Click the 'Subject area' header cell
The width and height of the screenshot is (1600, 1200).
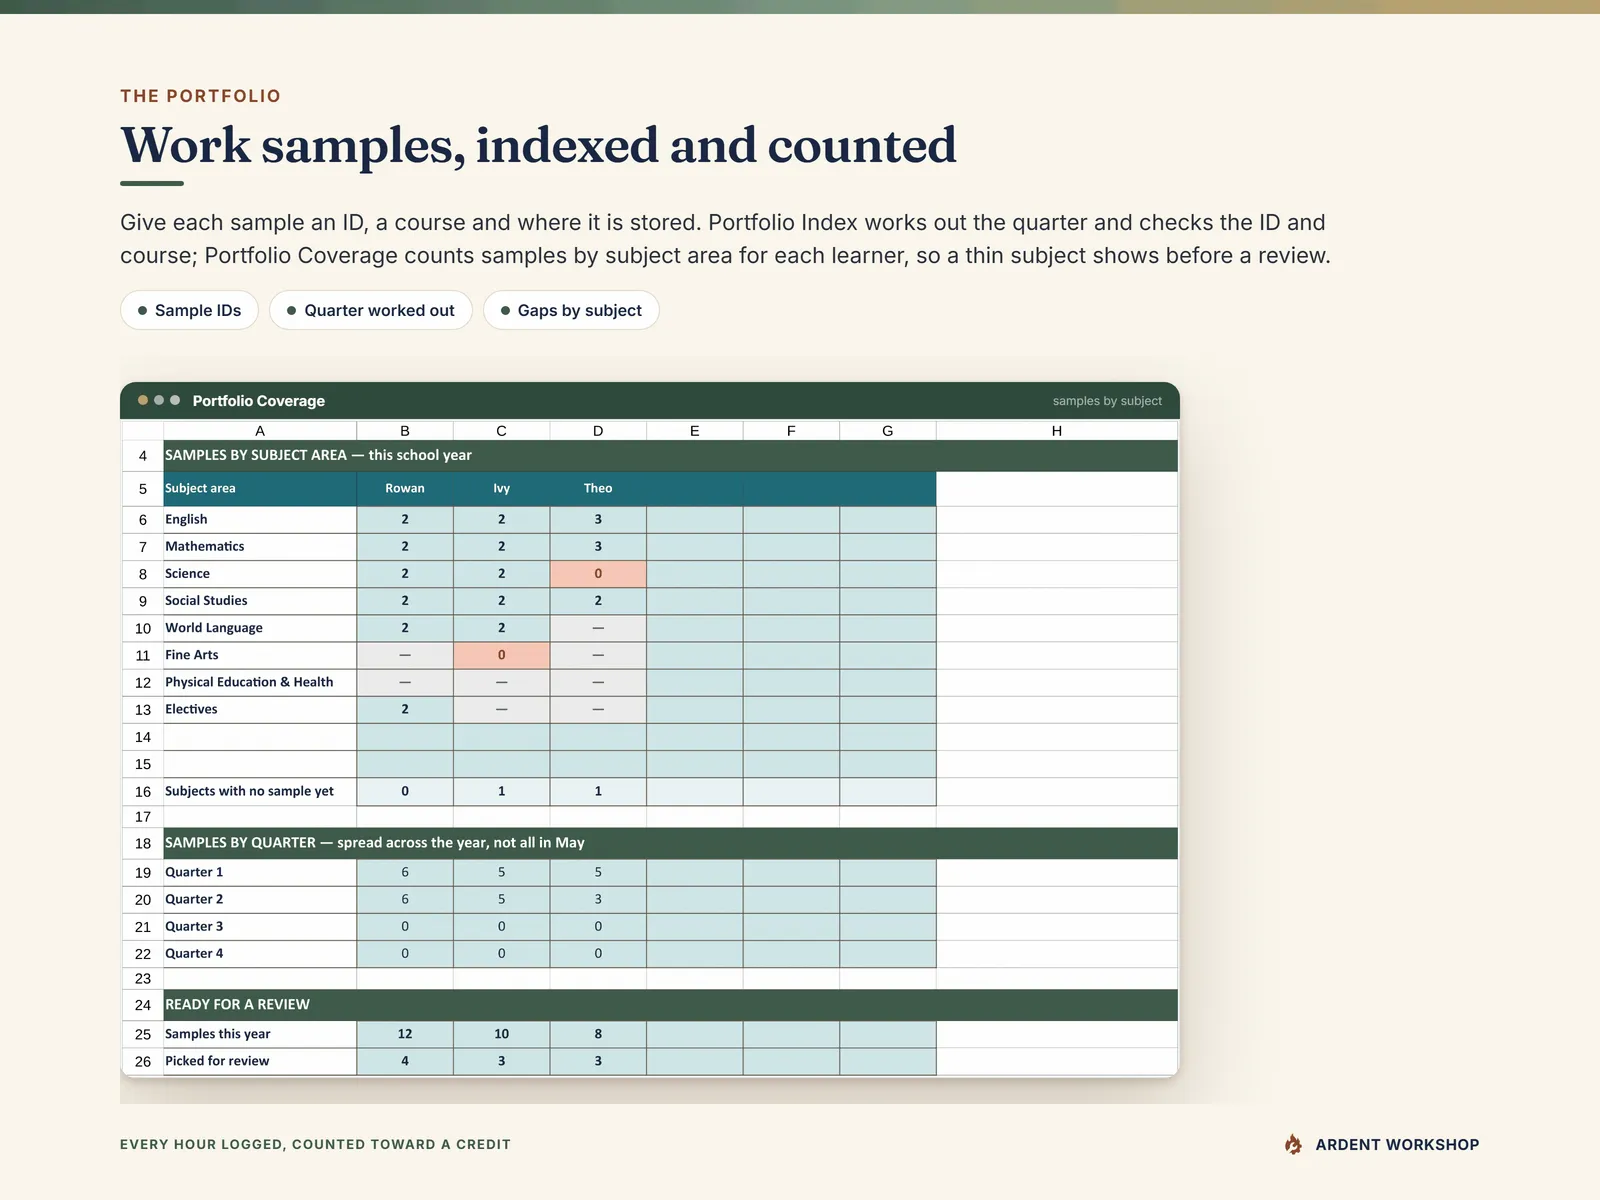point(260,488)
